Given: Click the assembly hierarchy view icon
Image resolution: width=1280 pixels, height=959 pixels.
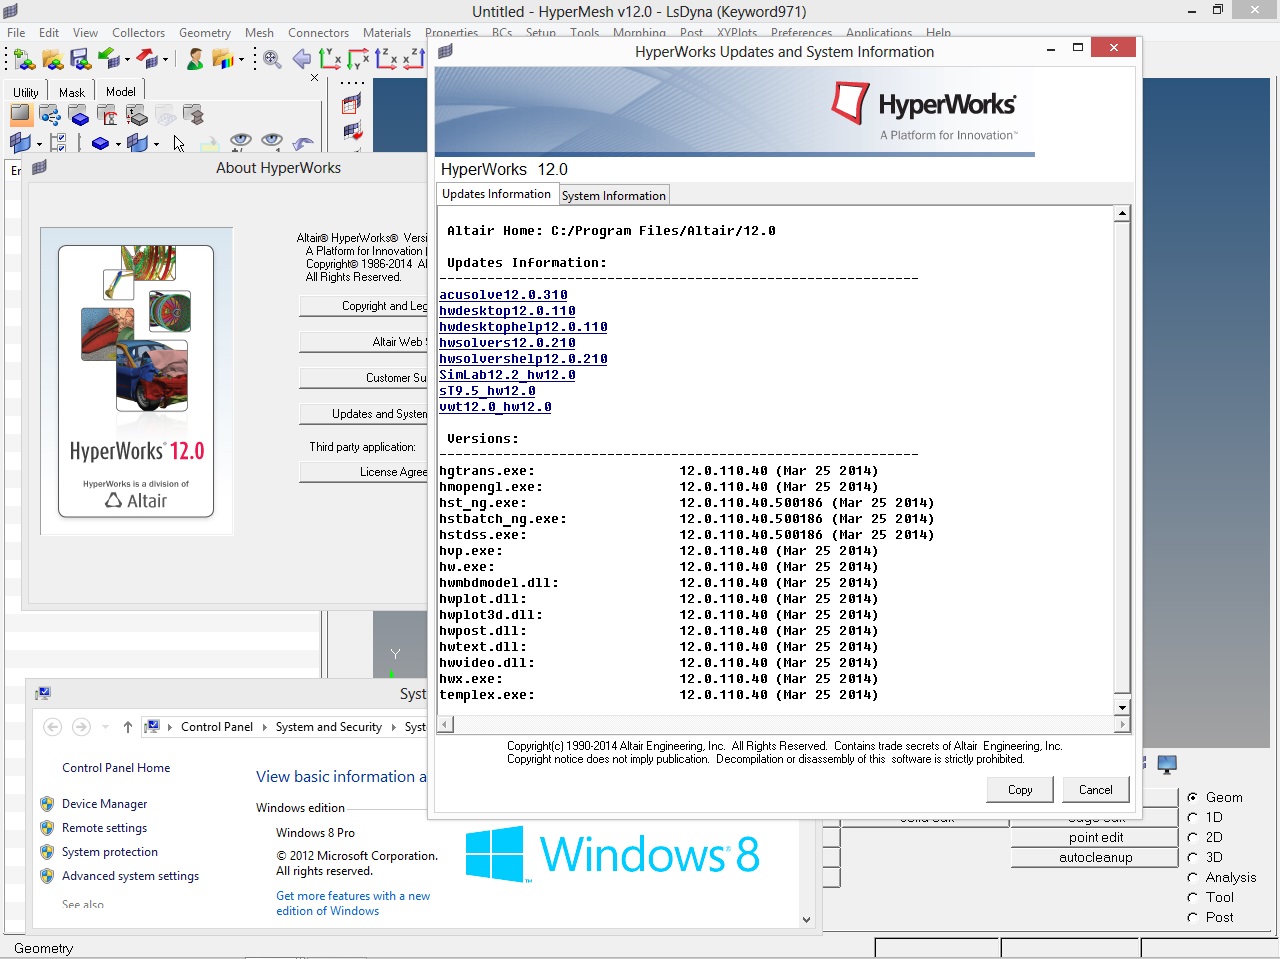Looking at the screenshot, I should pyautogui.click(x=51, y=115).
